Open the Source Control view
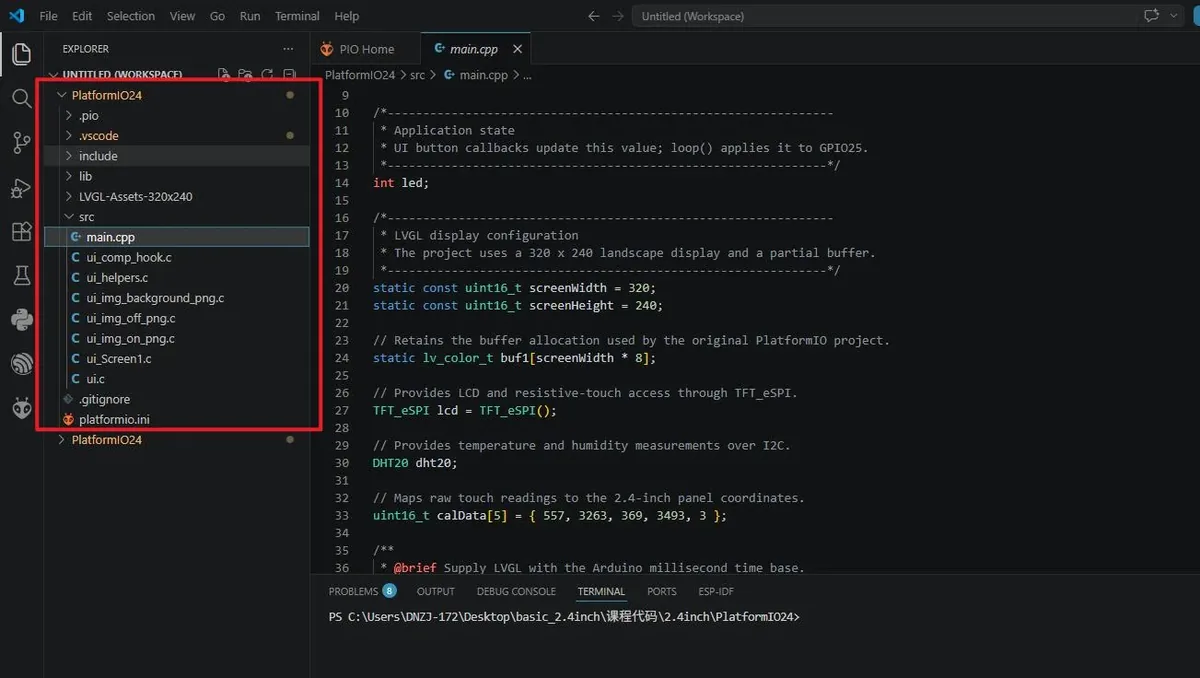 tap(21, 143)
